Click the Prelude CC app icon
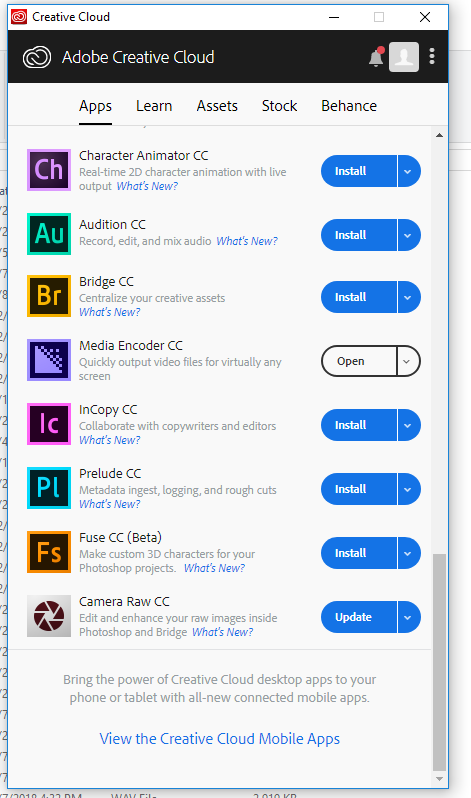 click(x=49, y=488)
